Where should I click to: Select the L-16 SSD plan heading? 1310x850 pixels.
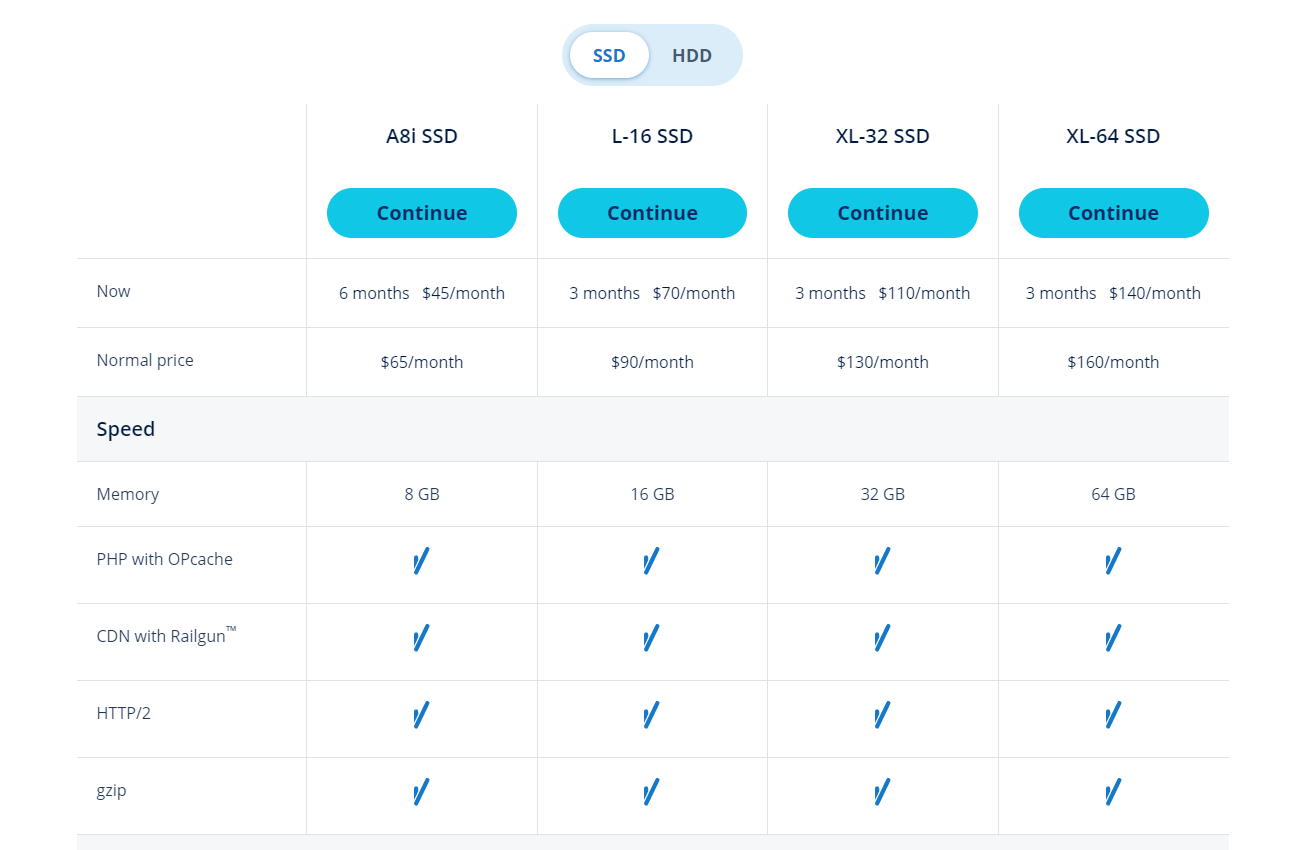coord(652,136)
